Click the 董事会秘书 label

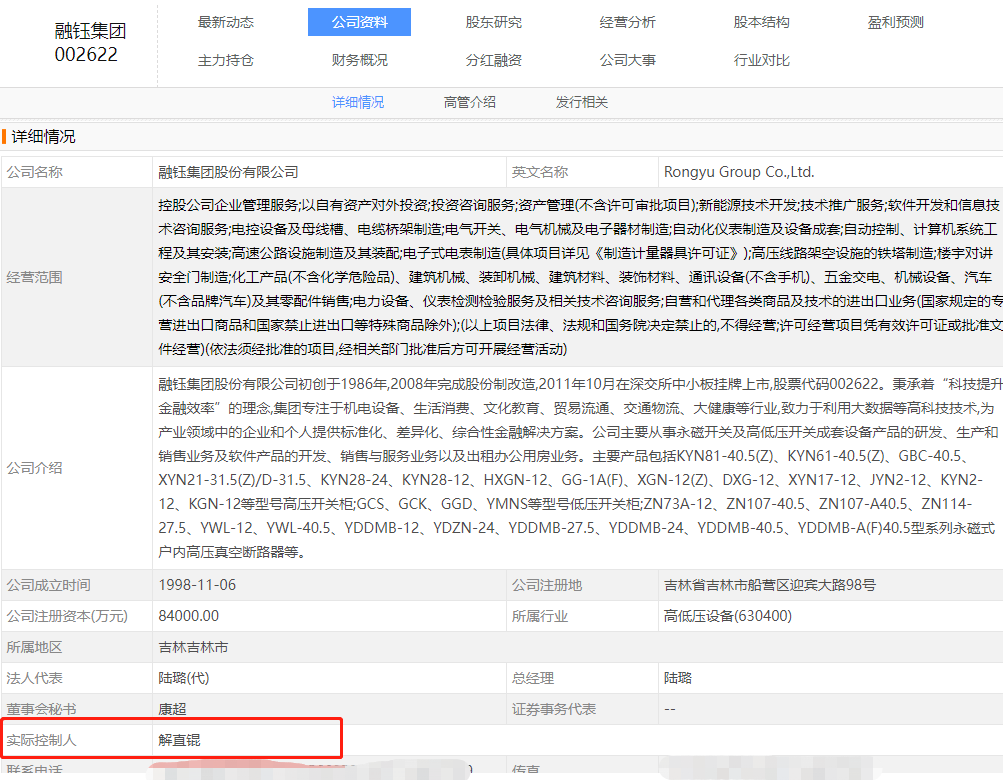click(x=42, y=709)
